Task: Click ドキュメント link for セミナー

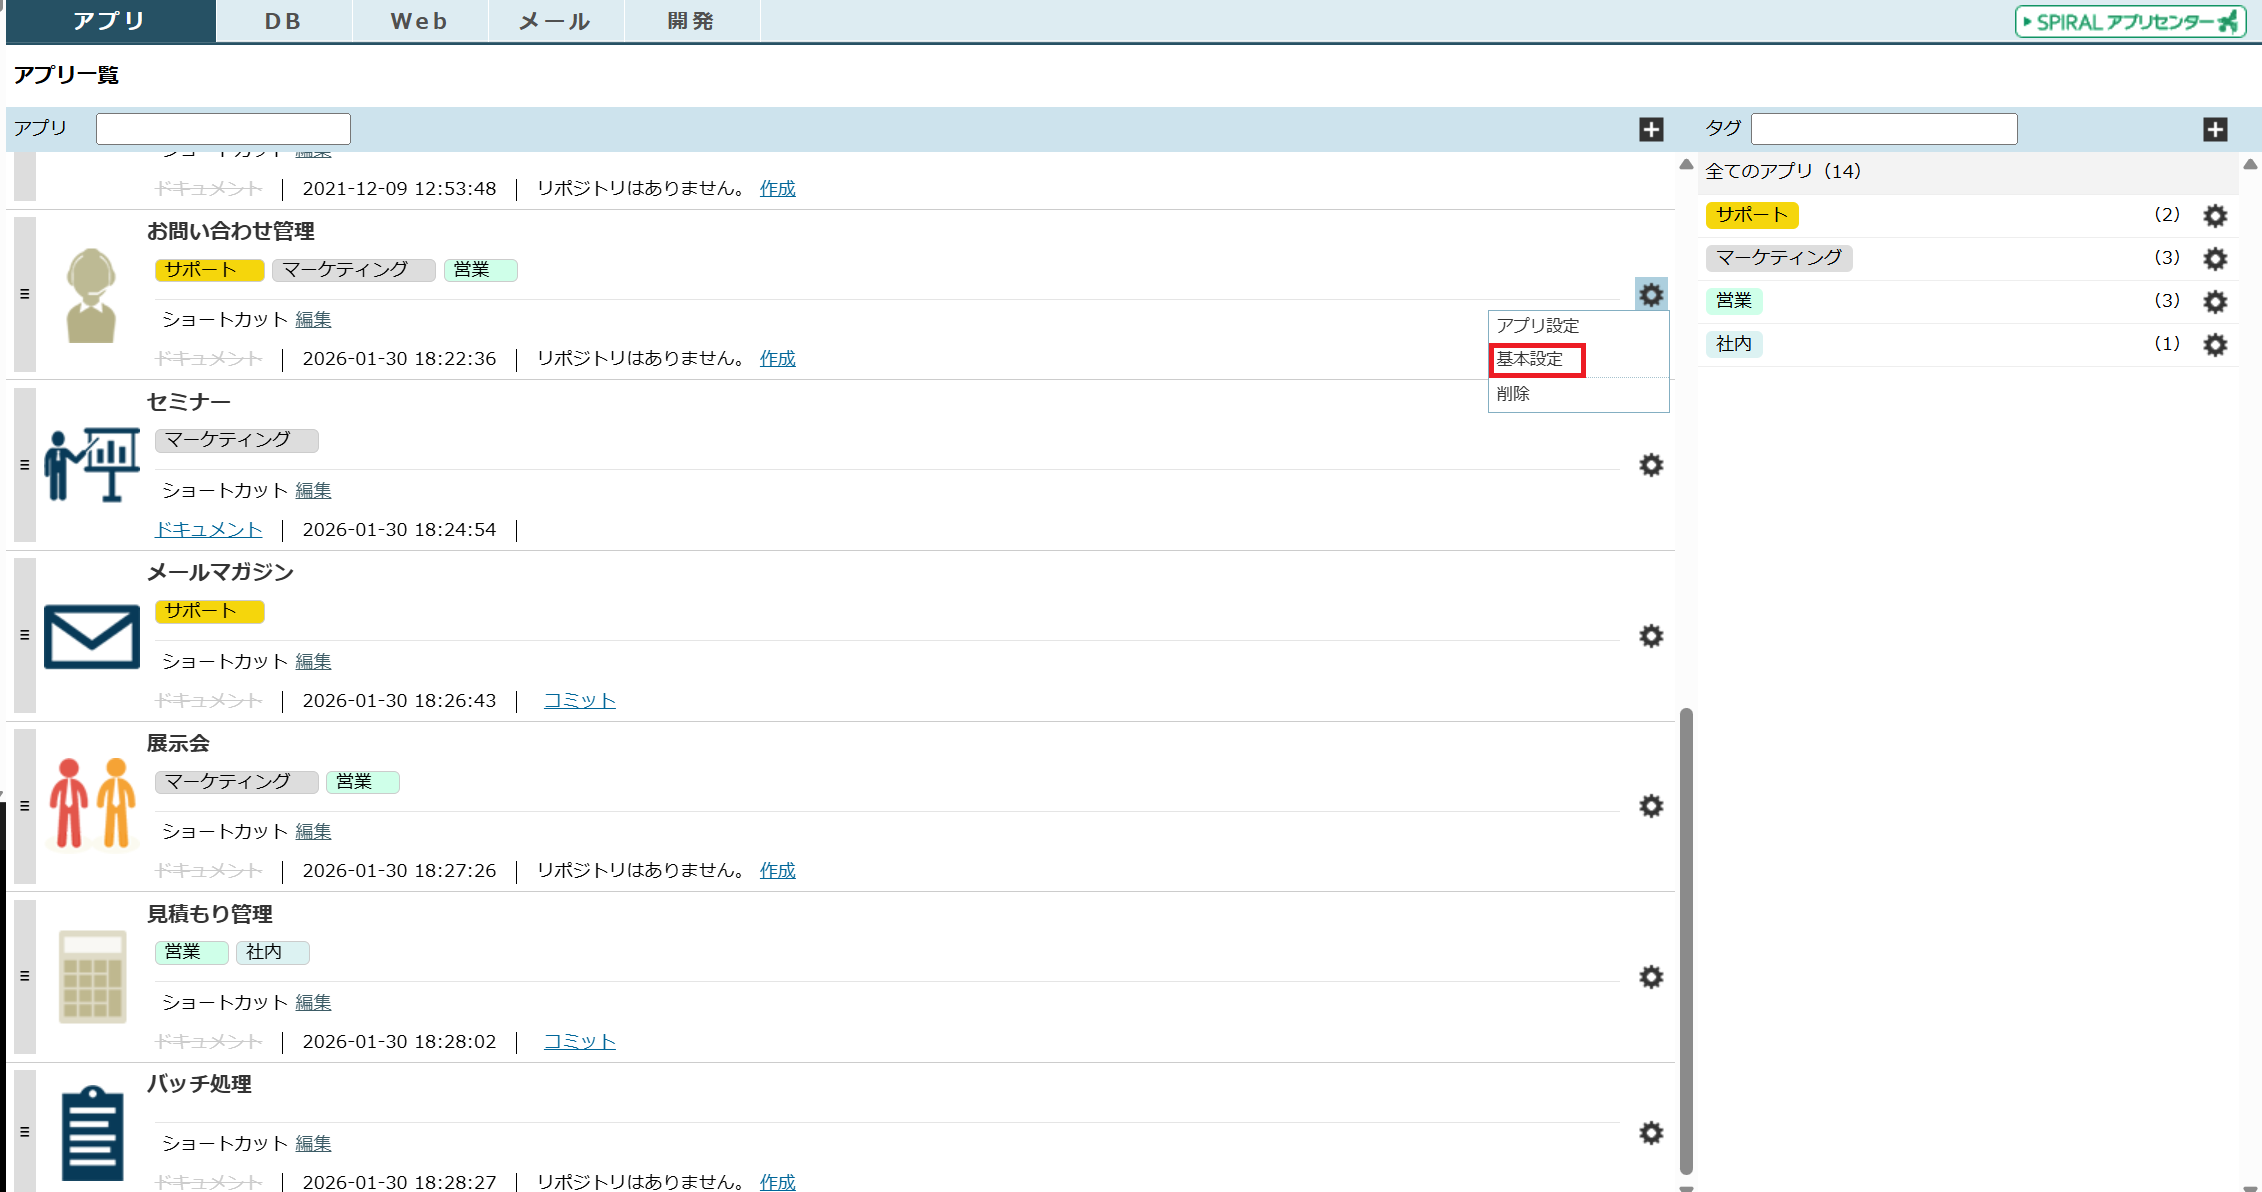Action: point(208,529)
